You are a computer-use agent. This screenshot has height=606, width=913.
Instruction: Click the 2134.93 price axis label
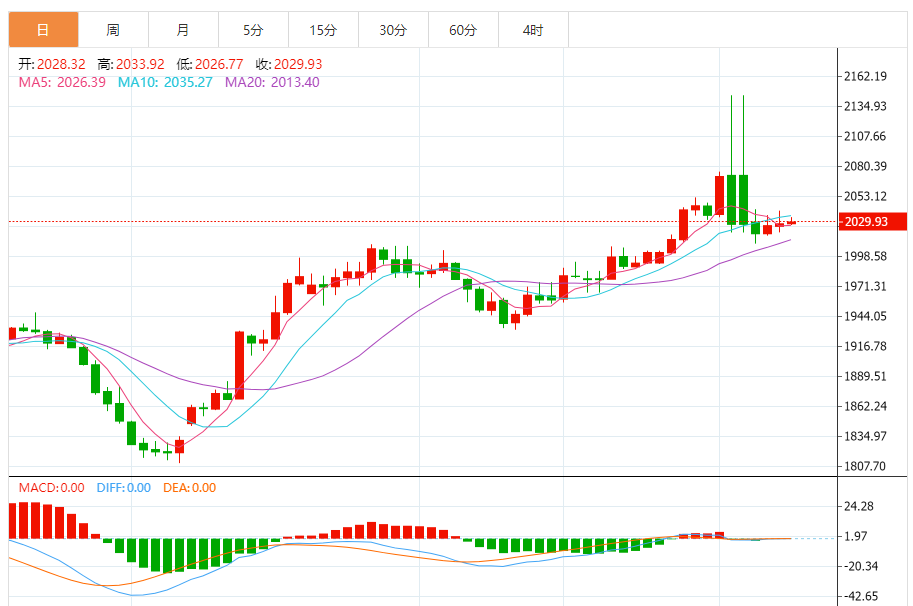pos(865,106)
